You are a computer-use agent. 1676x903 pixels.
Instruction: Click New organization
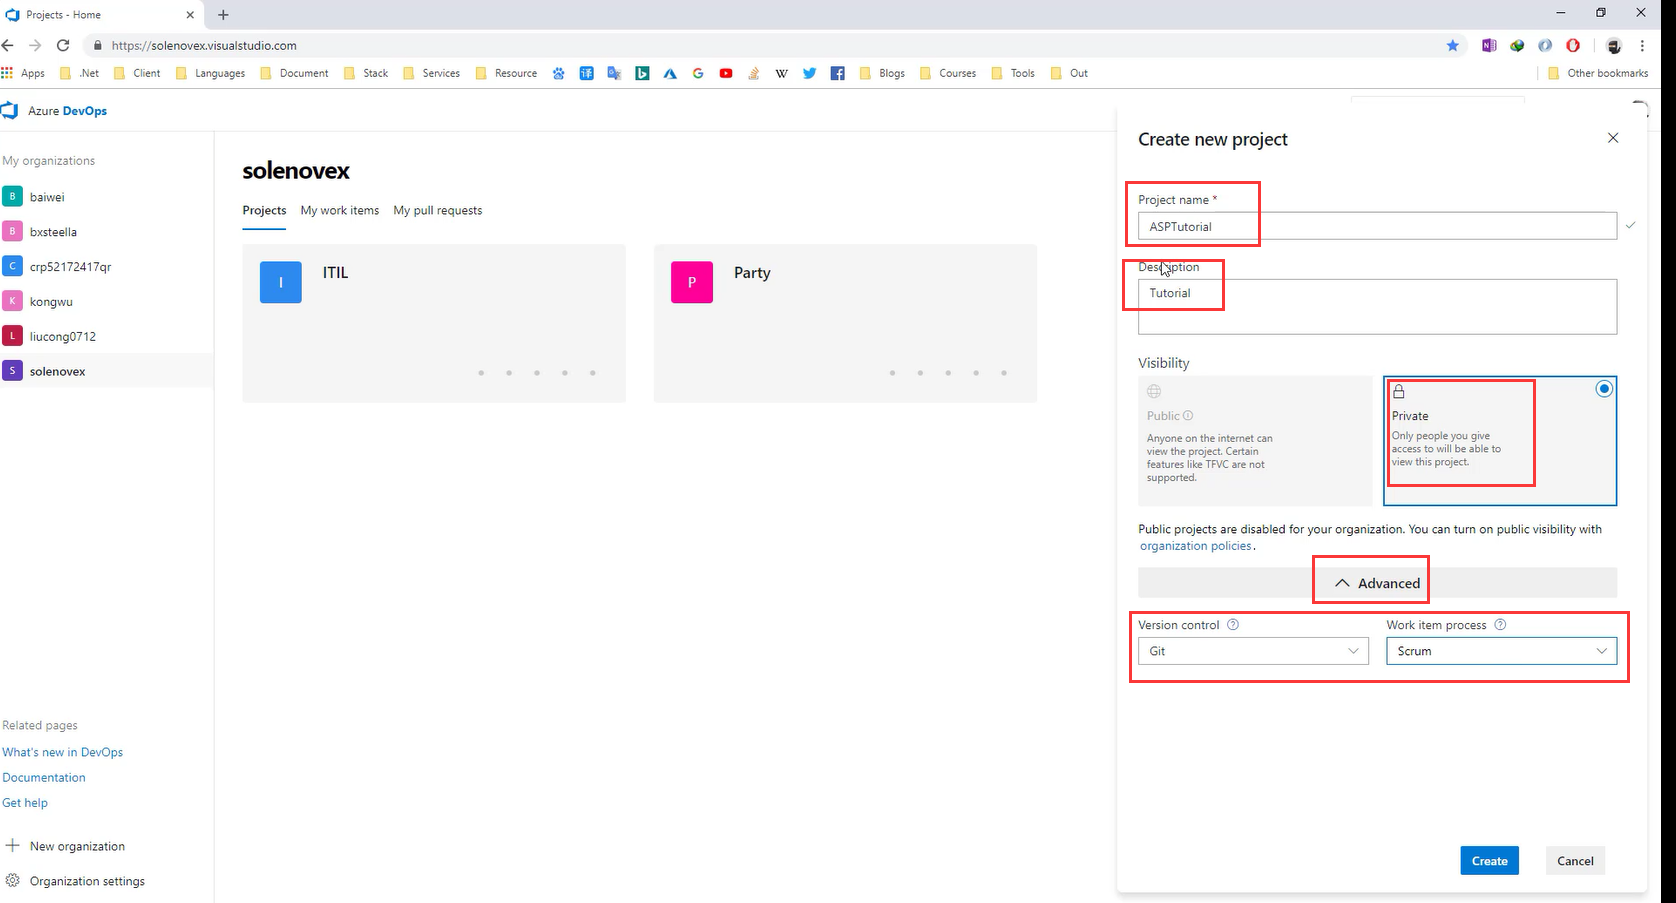click(x=66, y=846)
